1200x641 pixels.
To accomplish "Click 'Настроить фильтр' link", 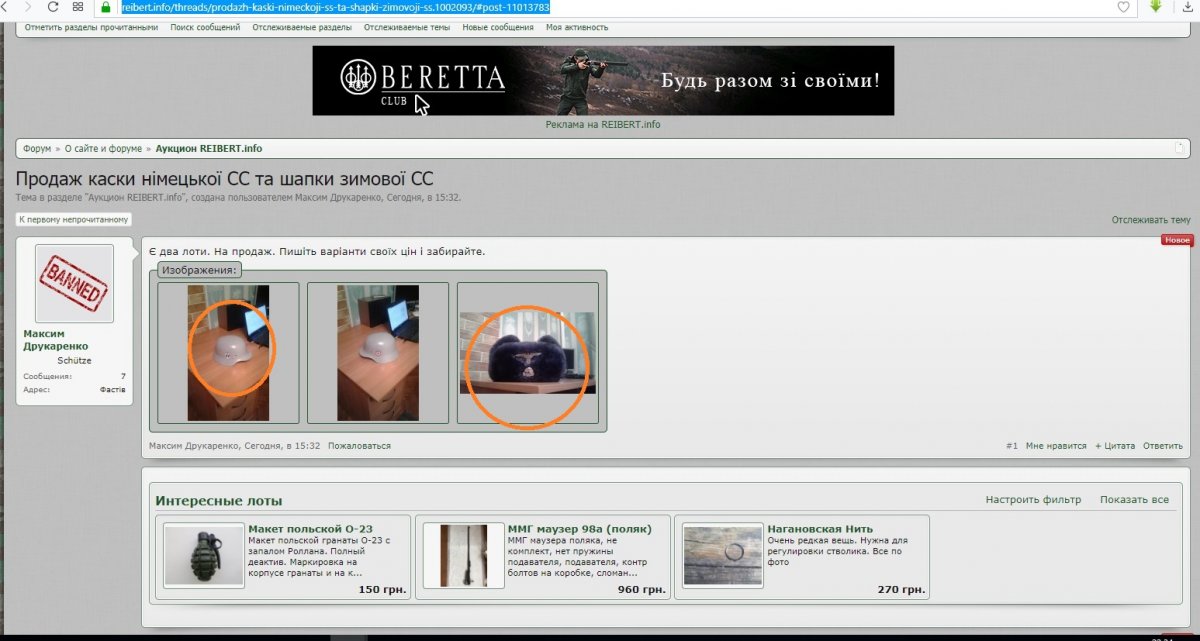I will (1033, 500).
